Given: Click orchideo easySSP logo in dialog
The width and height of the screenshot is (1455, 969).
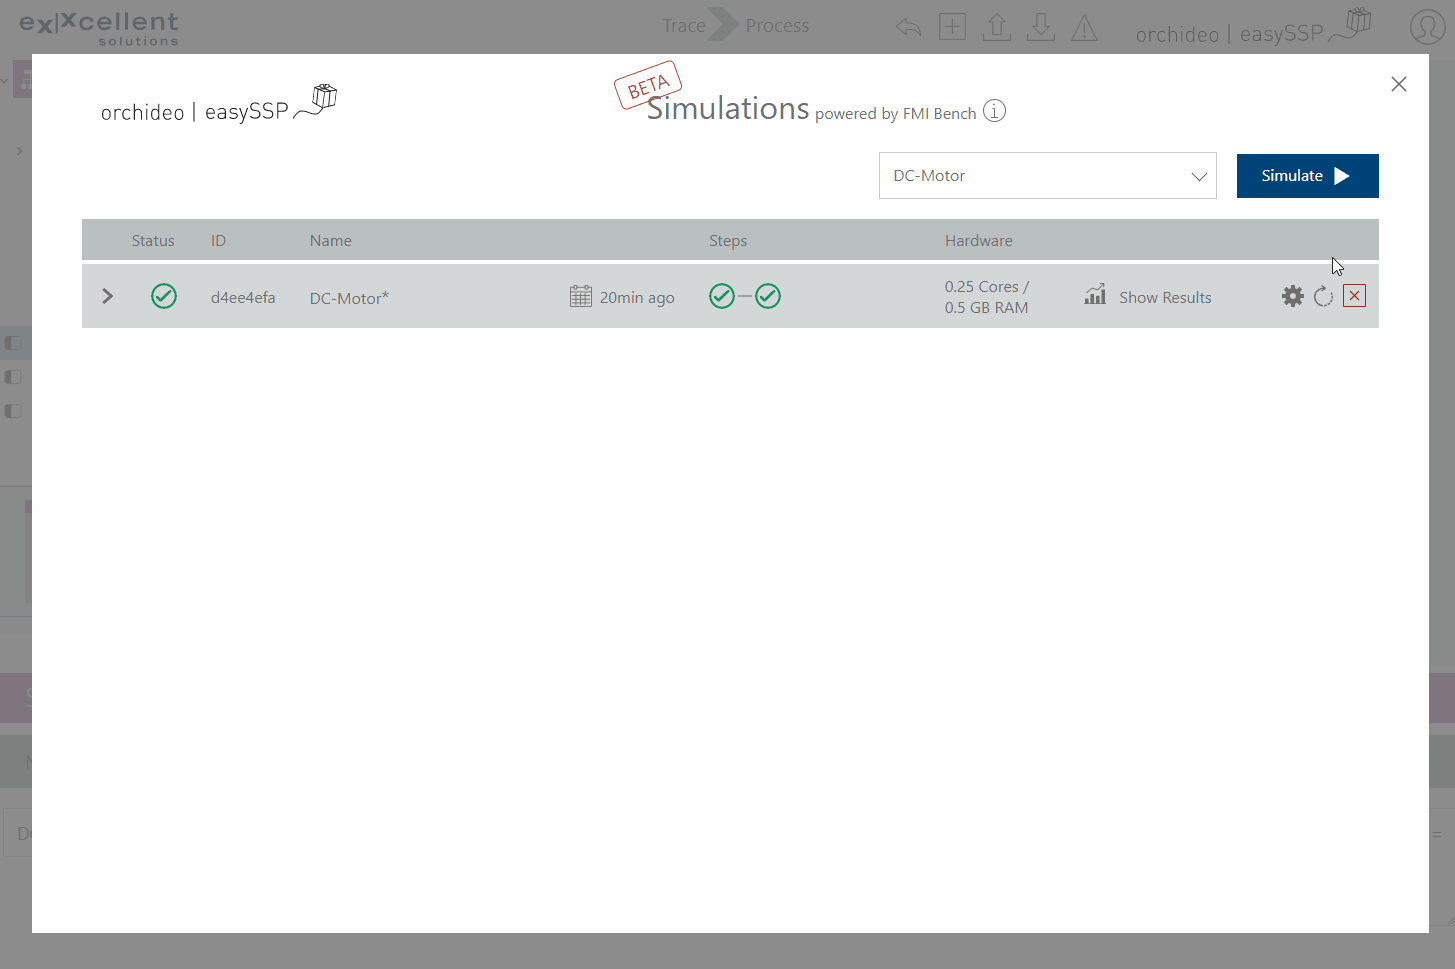Looking at the screenshot, I should (x=219, y=104).
